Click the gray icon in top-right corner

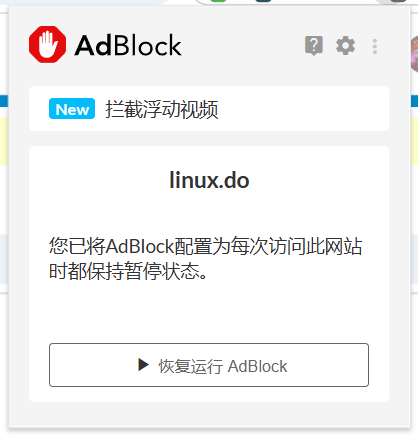(398, 1)
